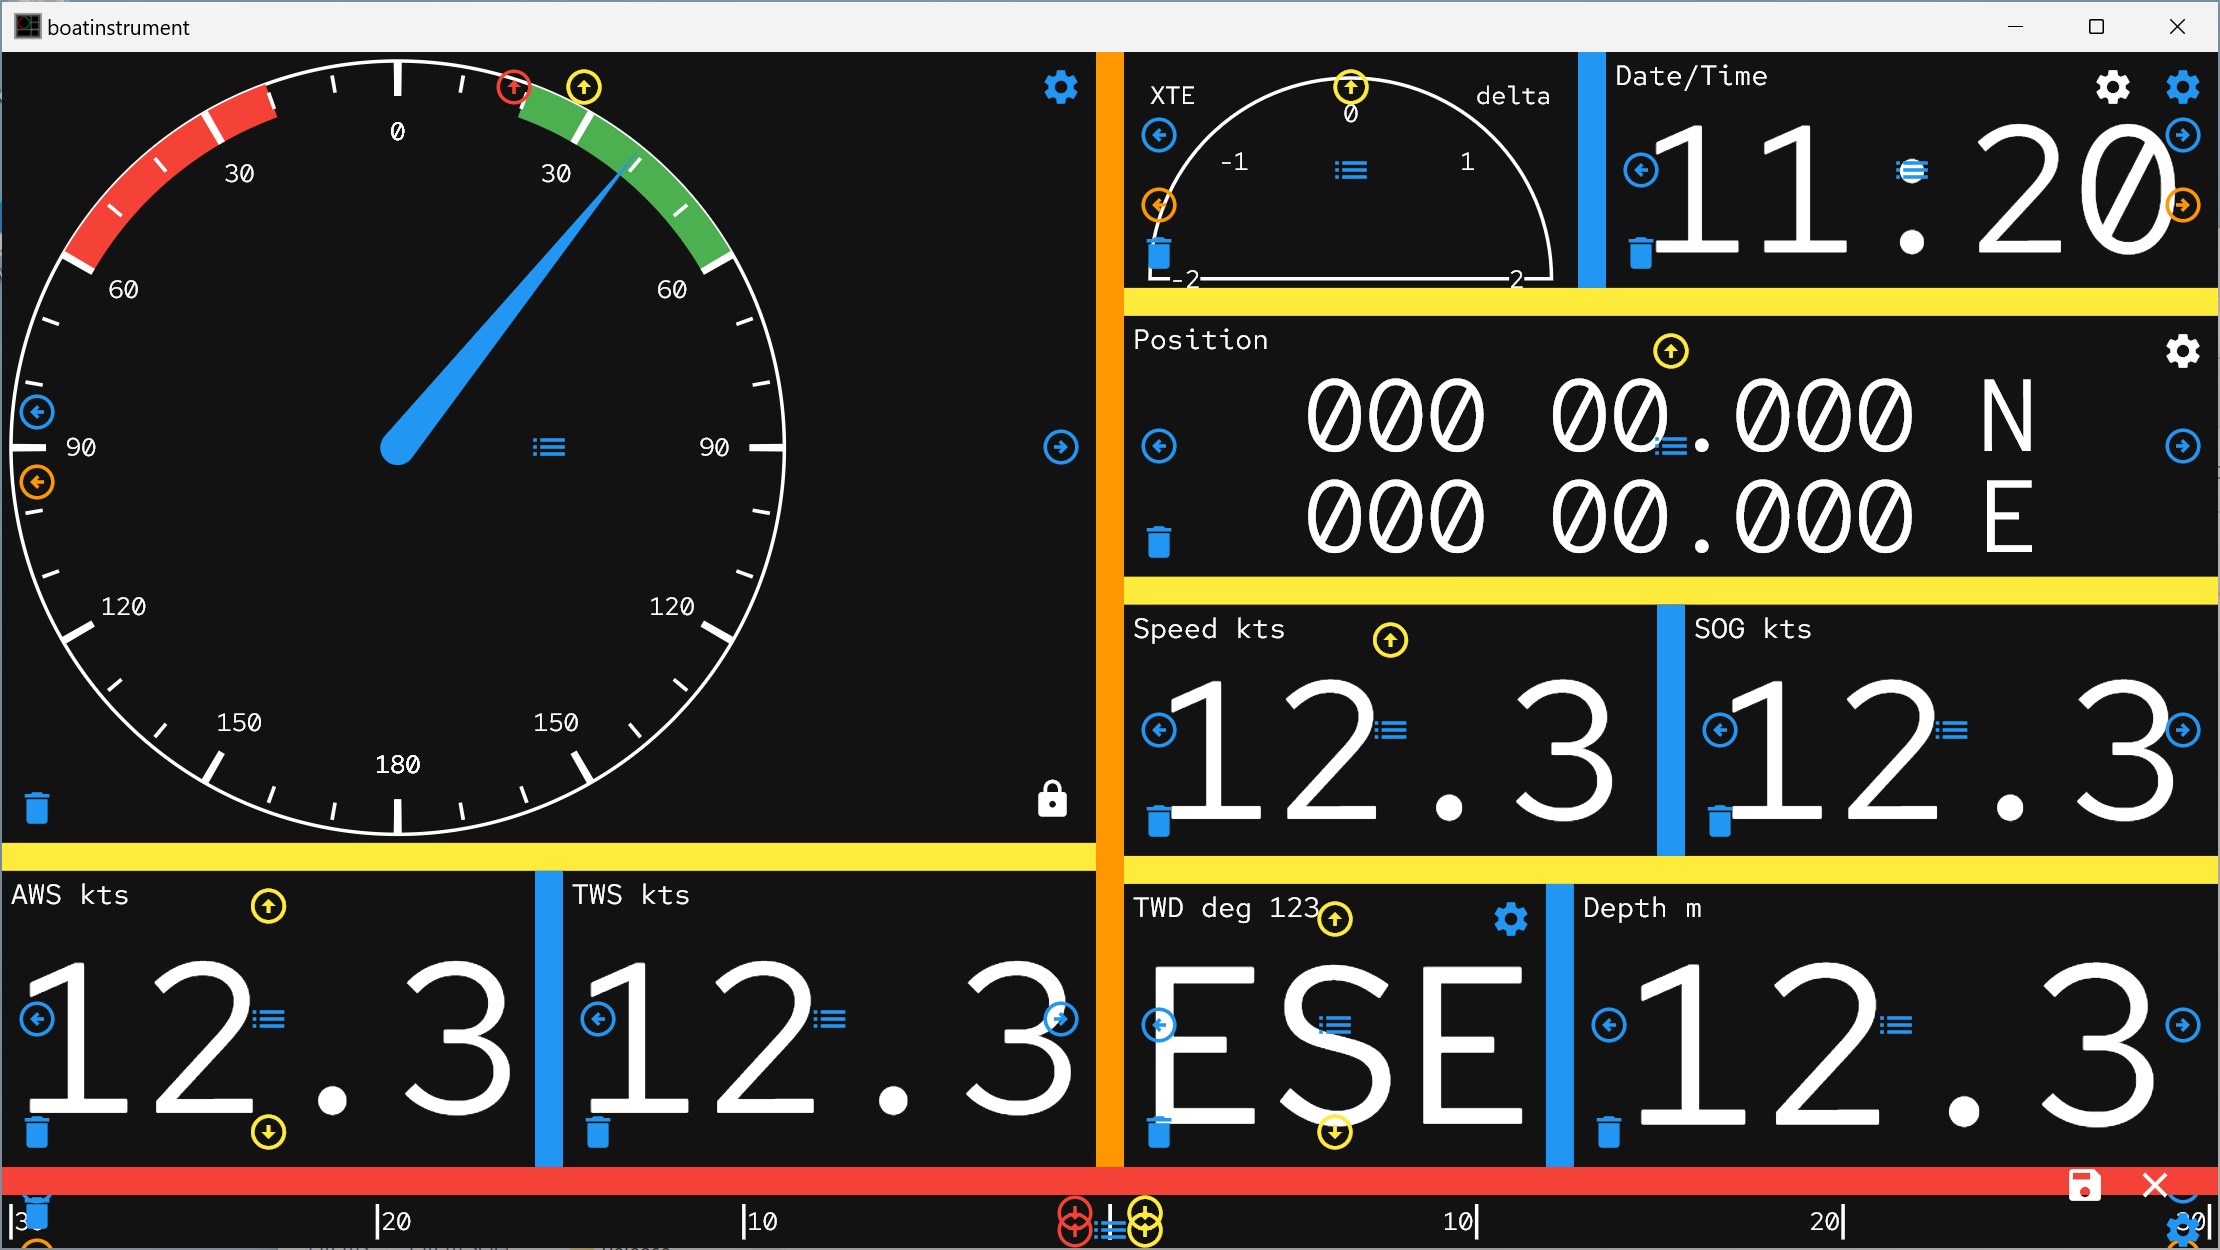Viewport: 2220px width, 1250px height.
Task: Delete the Position widget
Action: point(1159,541)
